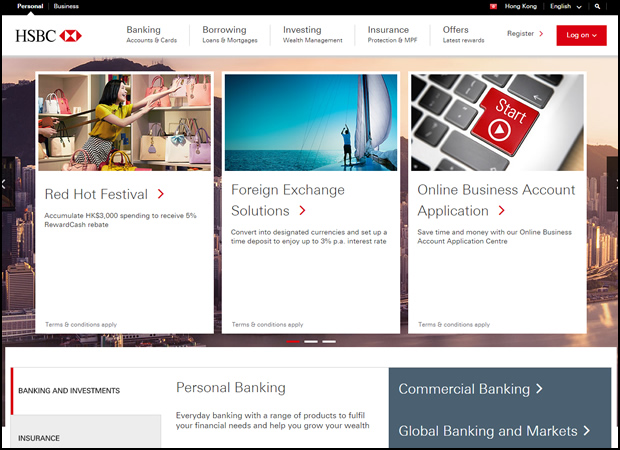Click red chevron after Foreign Exchange Solutions
This screenshot has width=620, height=450.
pyautogui.click(x=302, y=210)
